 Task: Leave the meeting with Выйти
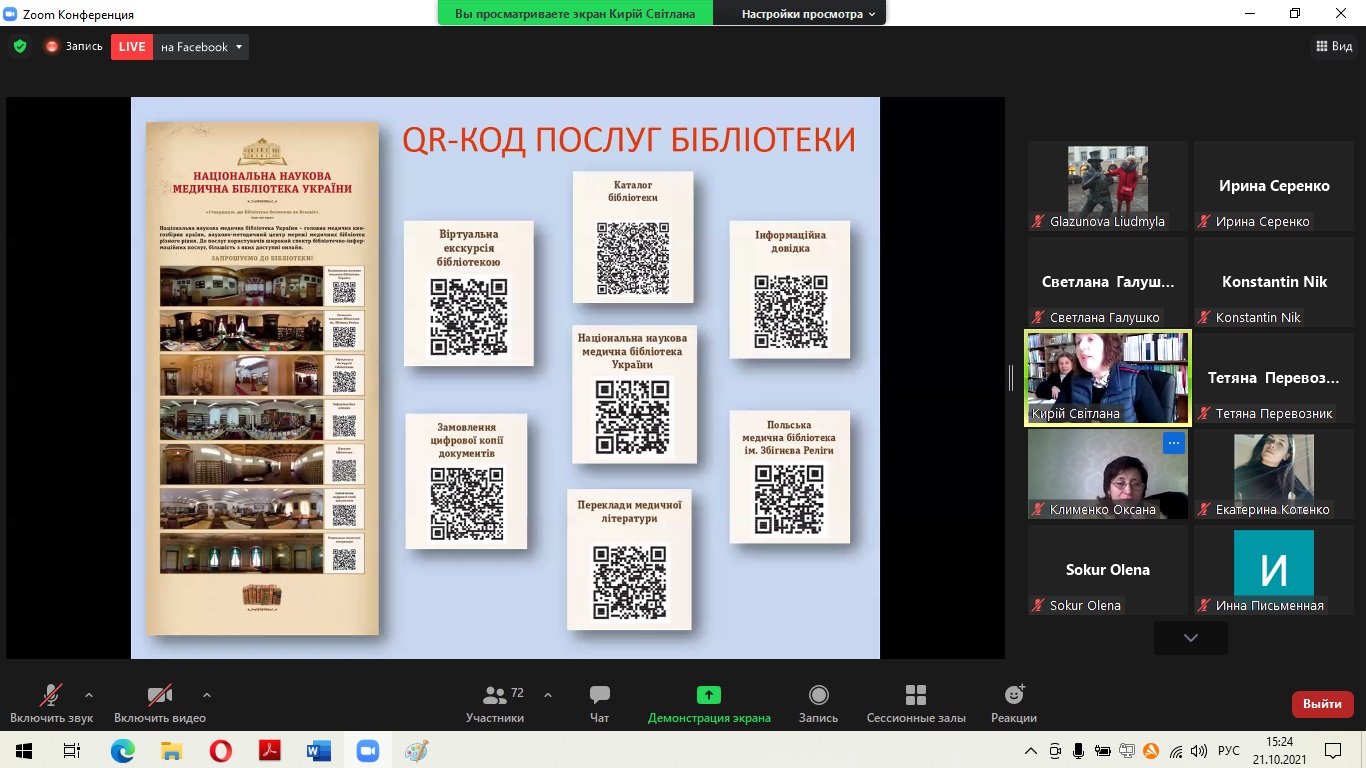(1322, 704)
